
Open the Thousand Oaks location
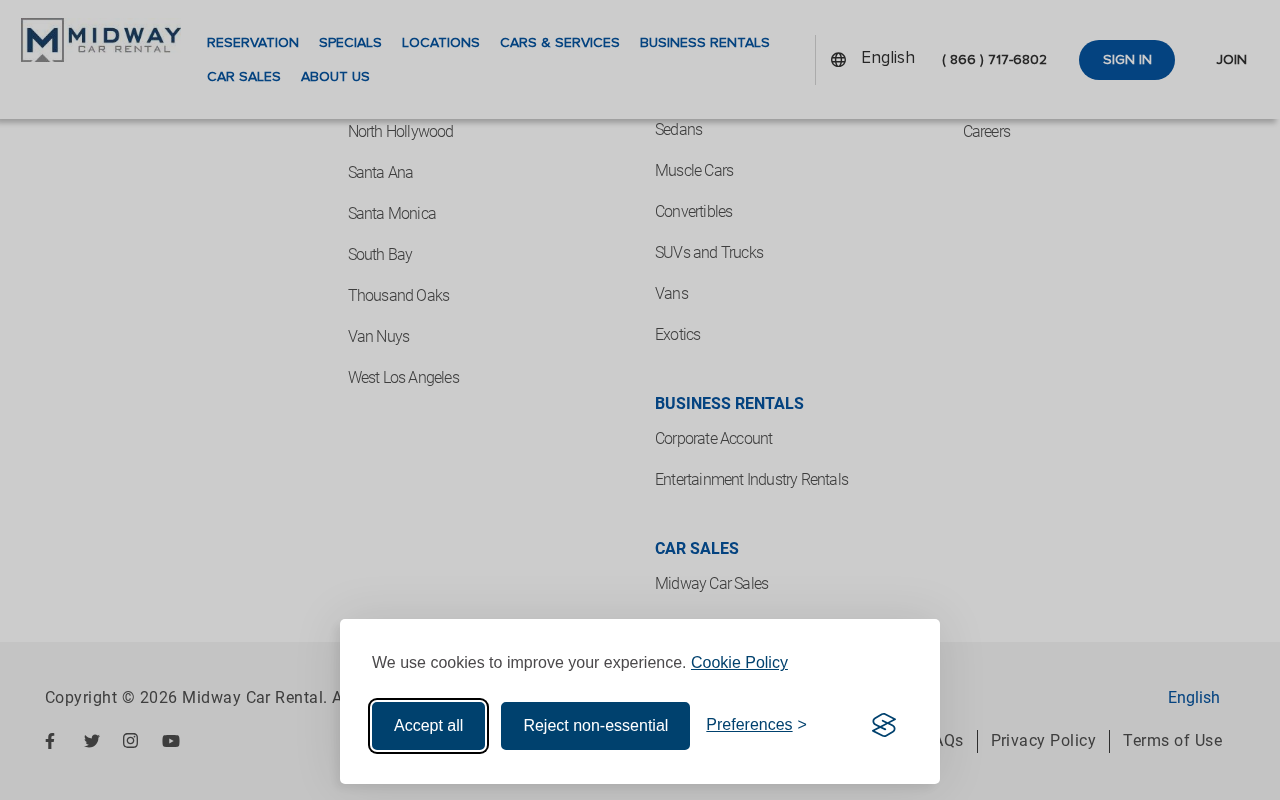coord(399,296)
